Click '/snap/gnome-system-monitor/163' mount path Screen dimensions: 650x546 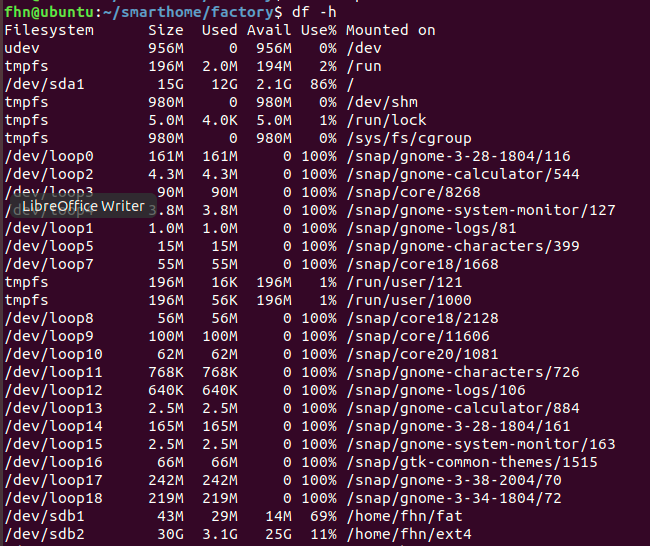481,445
